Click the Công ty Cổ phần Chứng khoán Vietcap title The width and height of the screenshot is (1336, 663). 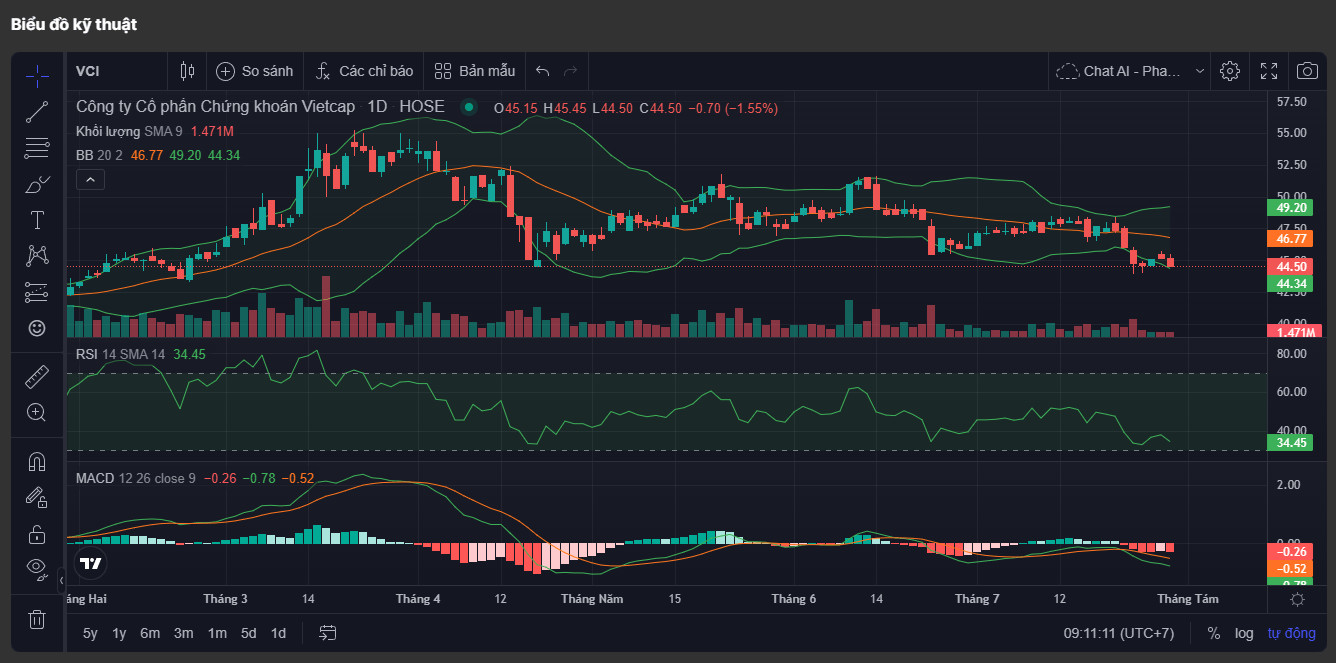[215, 107]
